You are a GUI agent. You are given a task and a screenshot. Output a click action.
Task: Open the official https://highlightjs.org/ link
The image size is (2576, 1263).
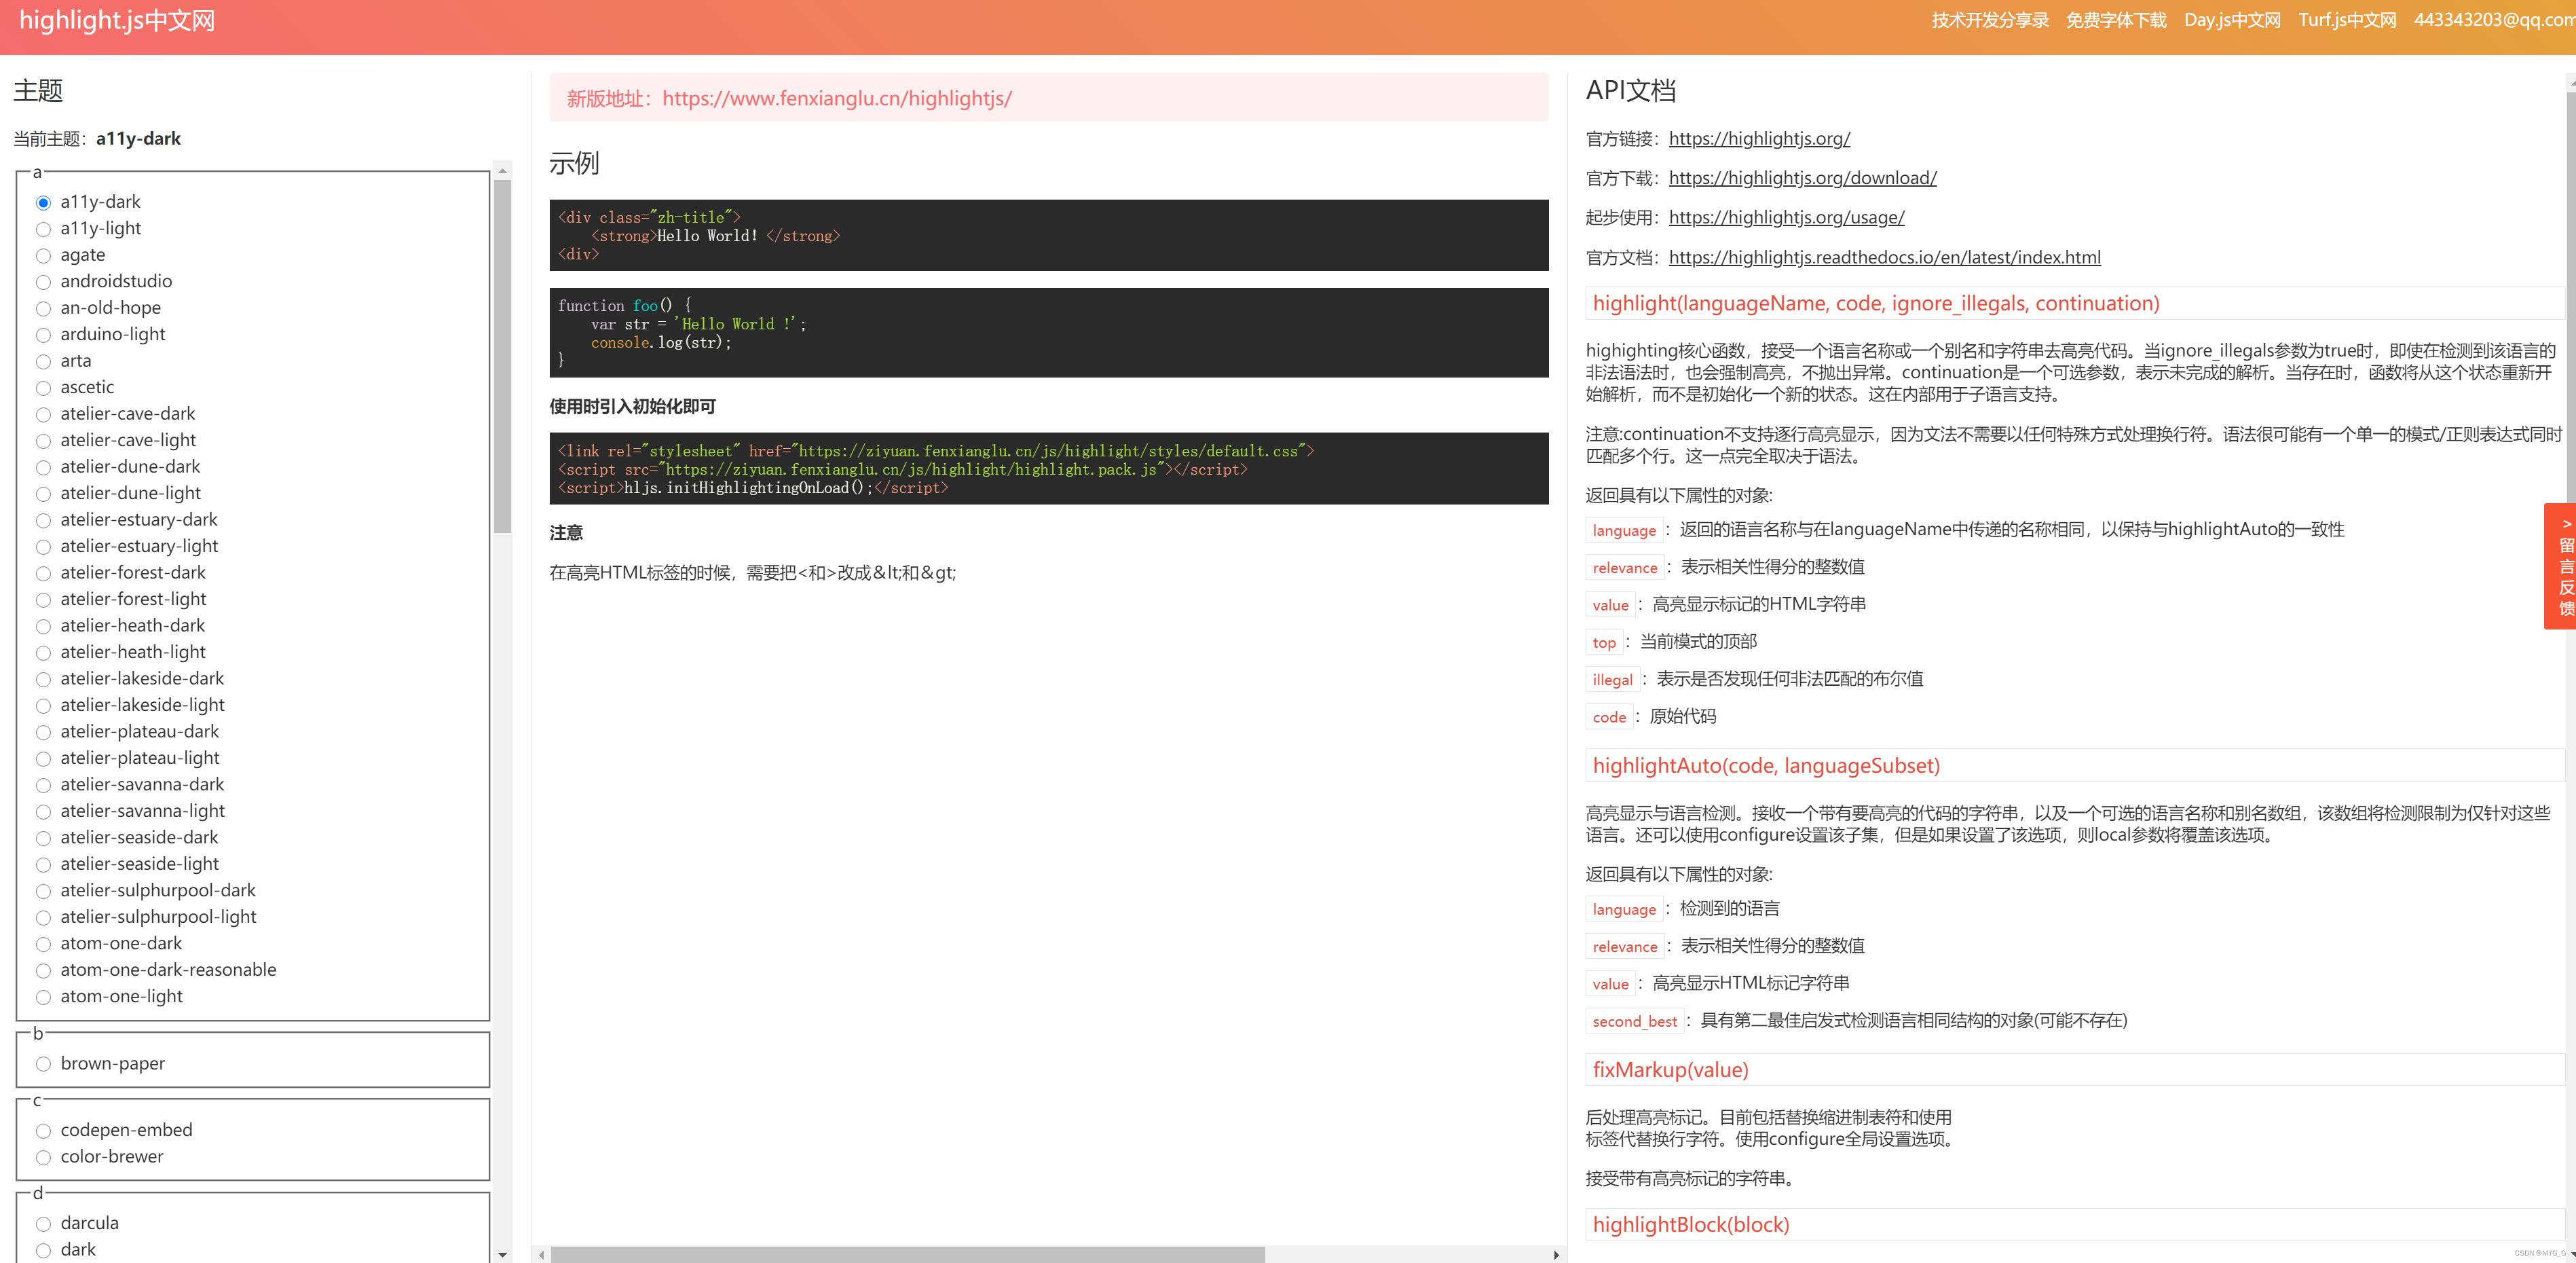click(1759, 139)
